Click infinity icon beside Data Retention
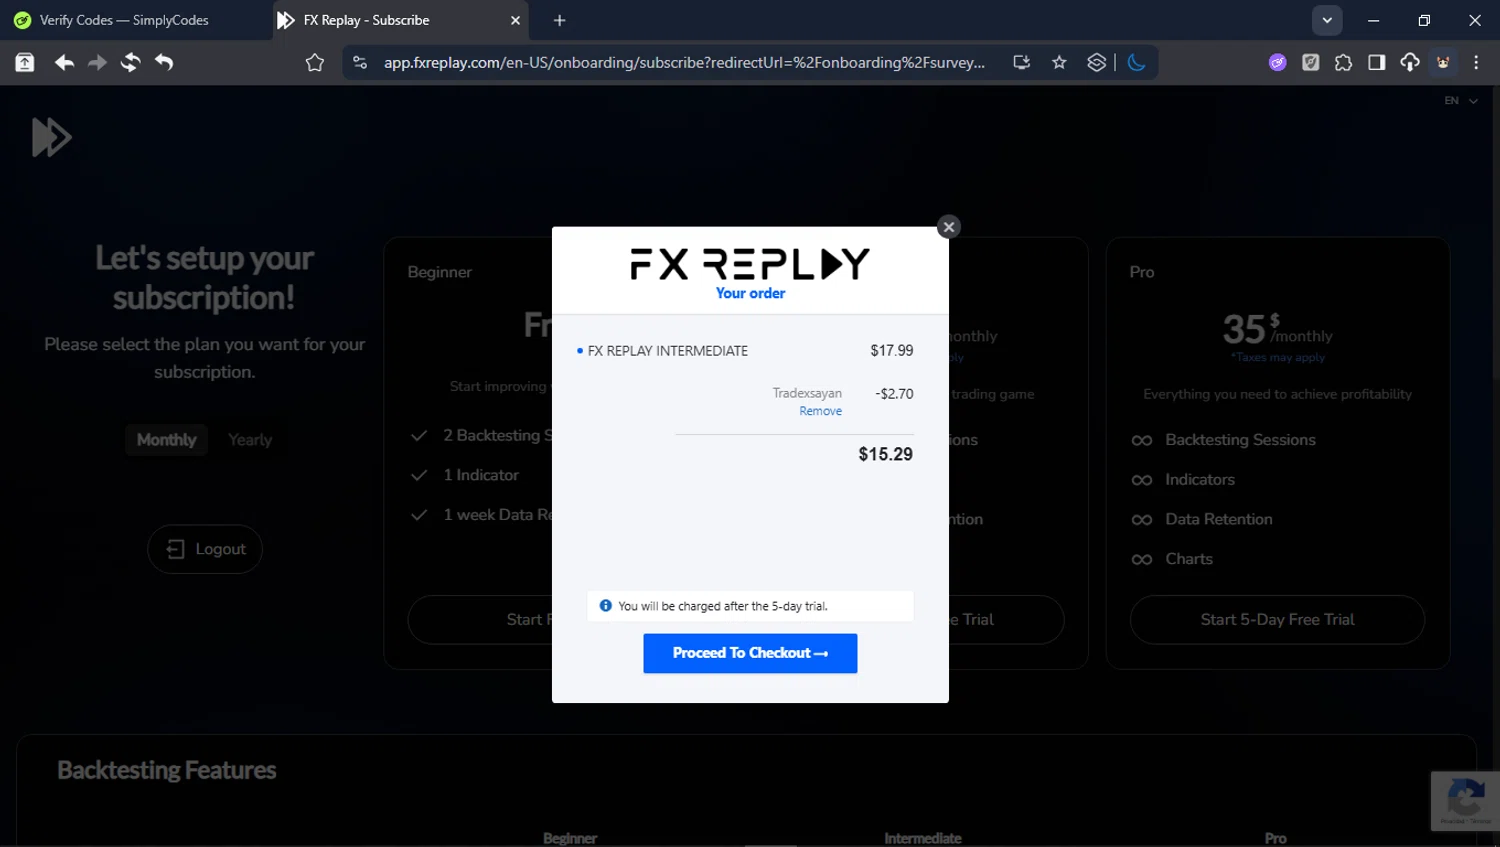The width and height of the screenshot is (1500, 847). (x=1141, y=520)
